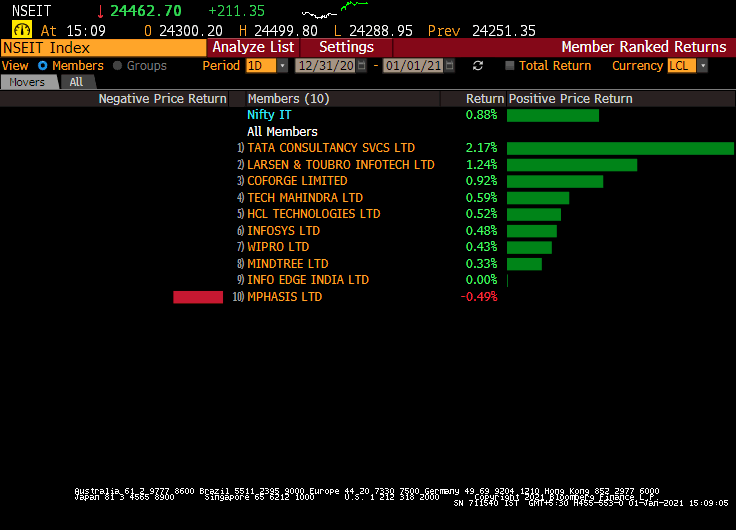Switch to the All tab

pyautogui.click(x=76, y=82)
